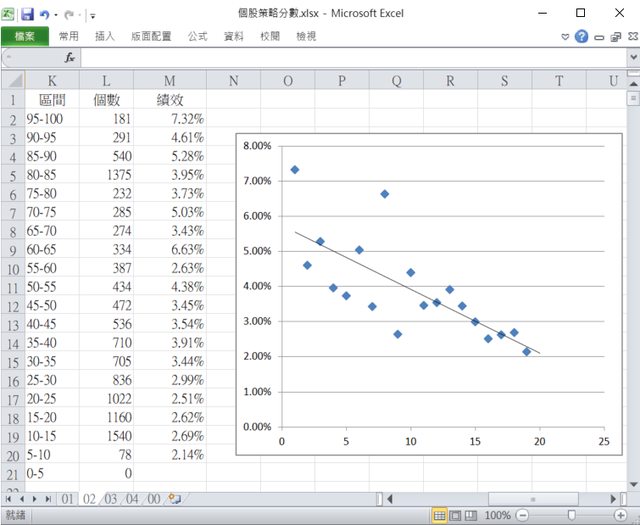
Task: Click the insert function fx icon
Action: (x=70, y=58)
